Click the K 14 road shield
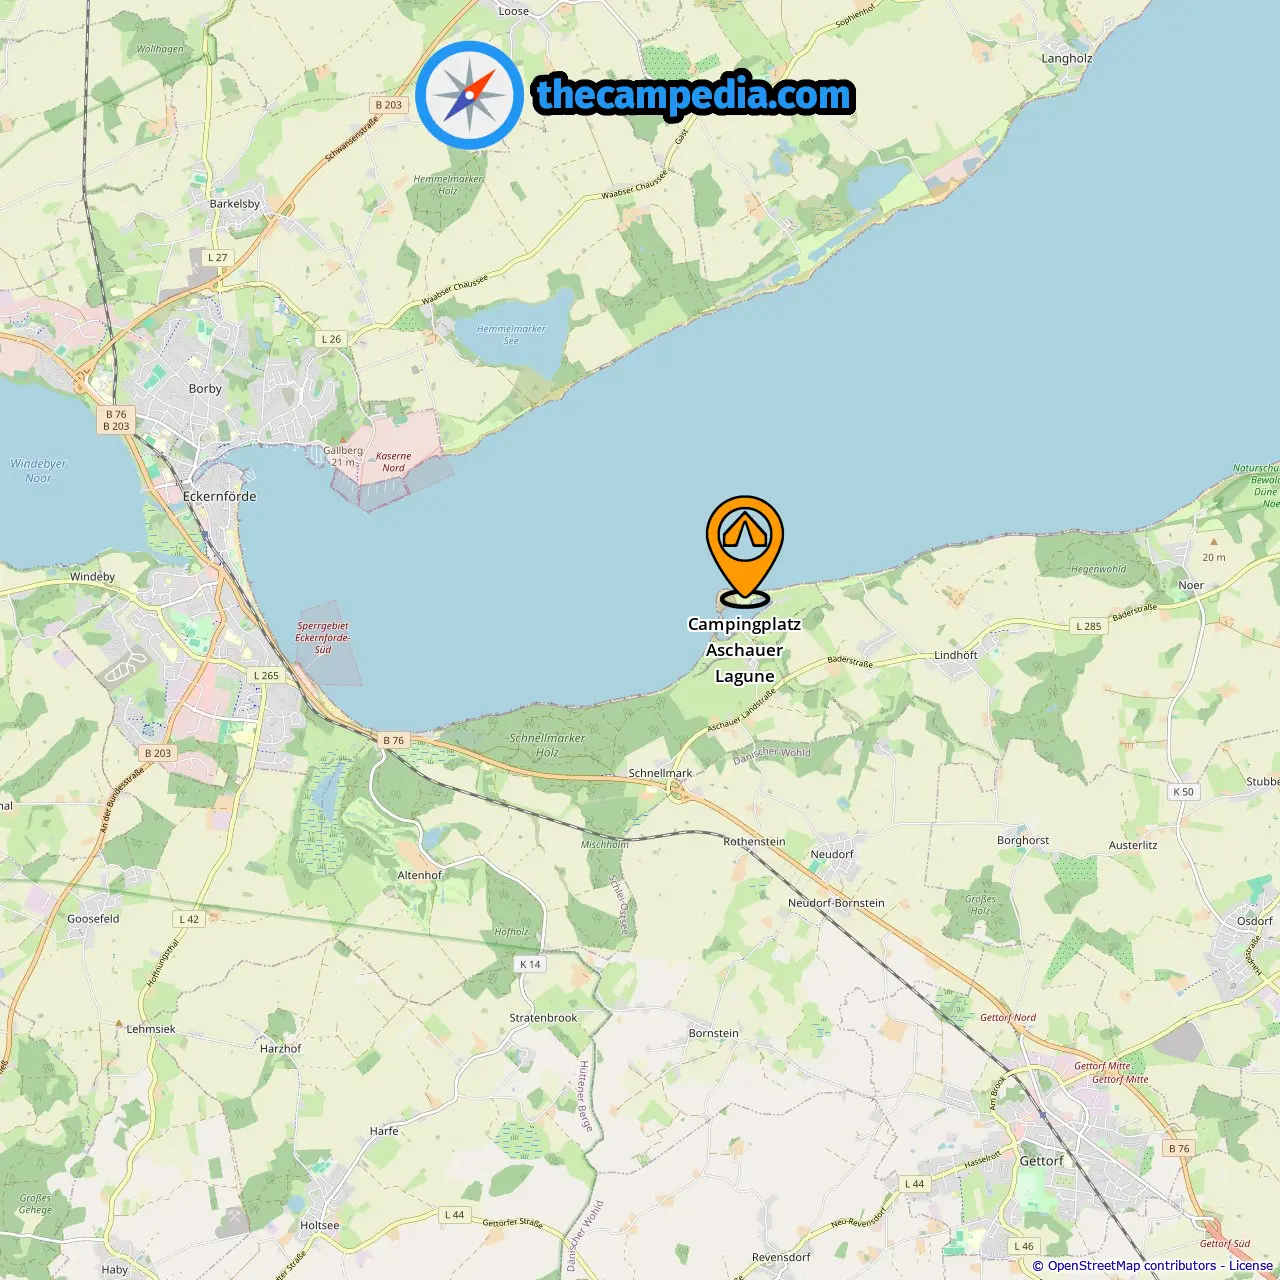1280x1280 pixels. pos(530,964)
